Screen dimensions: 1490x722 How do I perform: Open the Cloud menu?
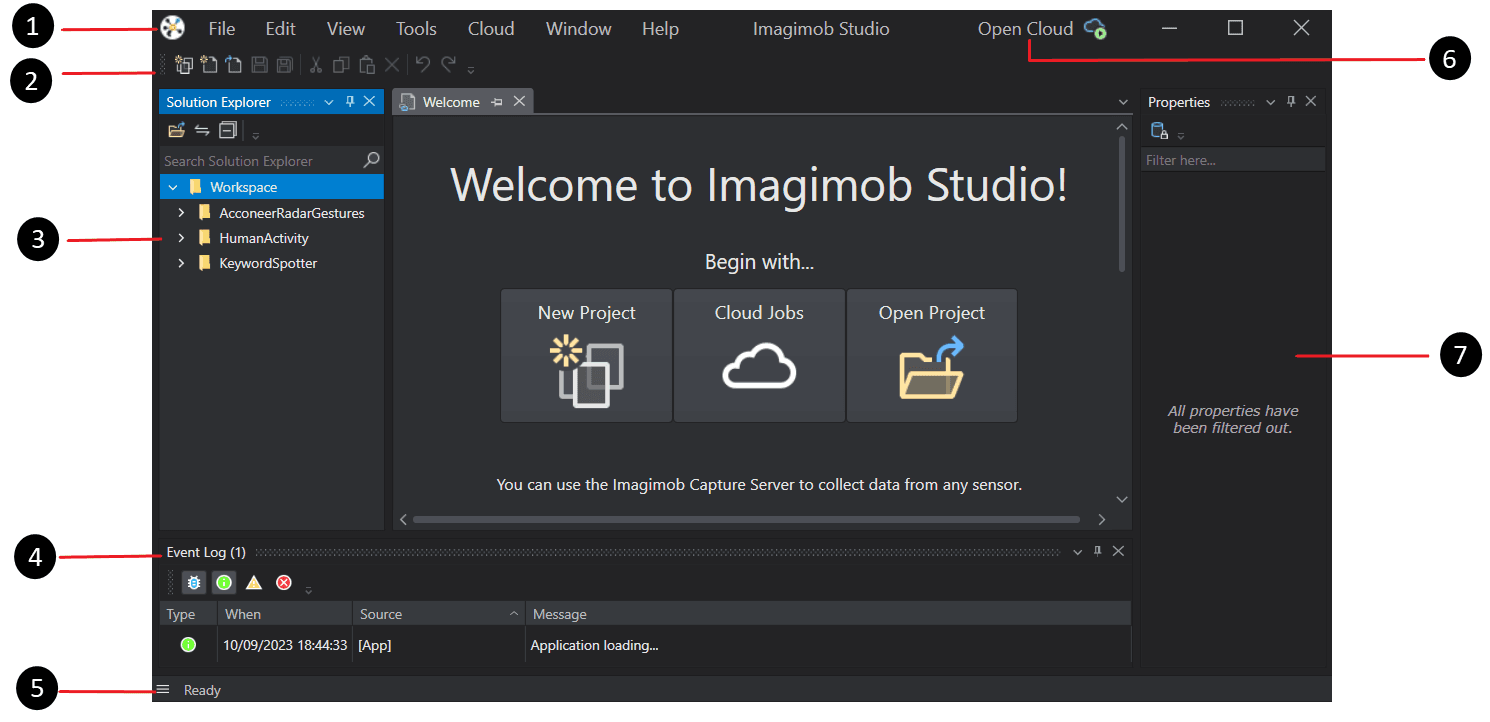(x=491, y=29)
